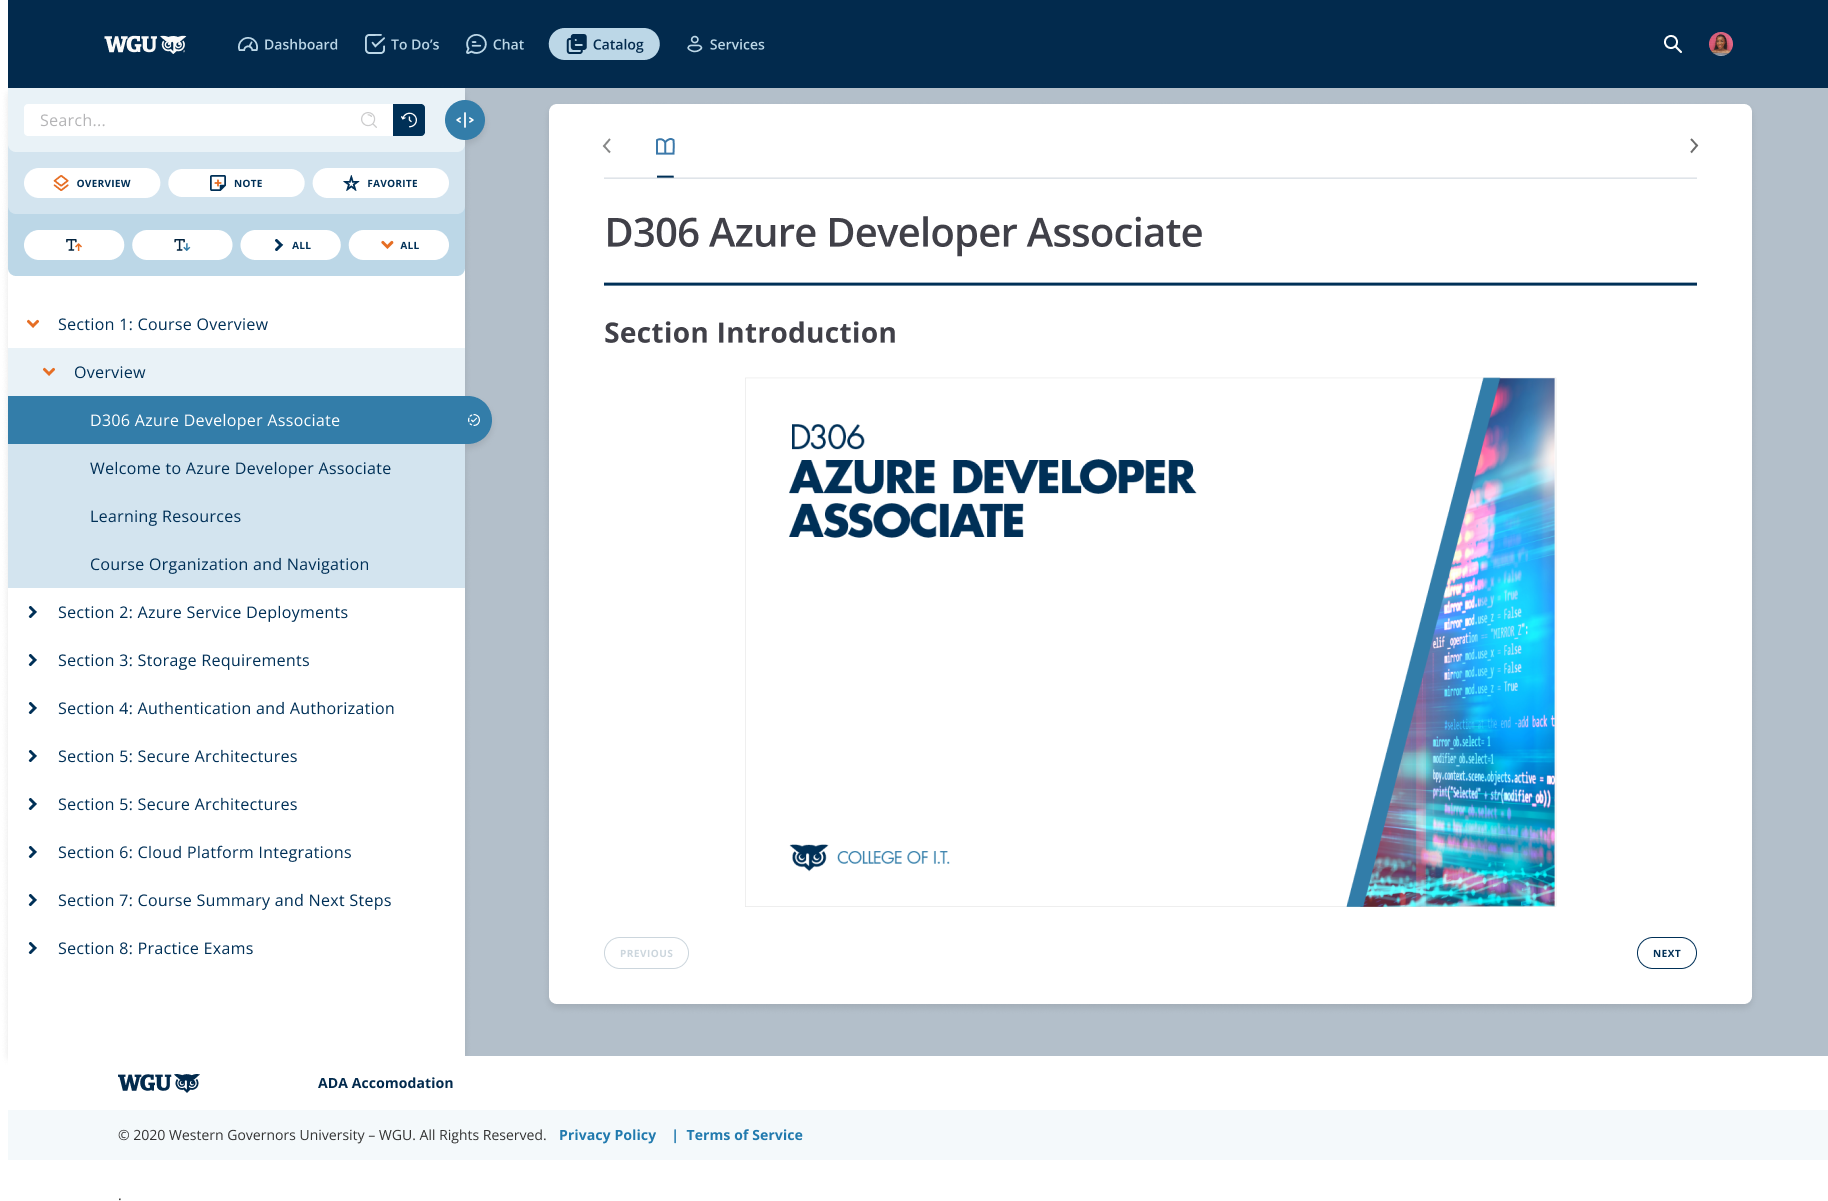Open the To Do's menu item
Viewport: 1828px width, 1201px height.
[x=402, y=44]
